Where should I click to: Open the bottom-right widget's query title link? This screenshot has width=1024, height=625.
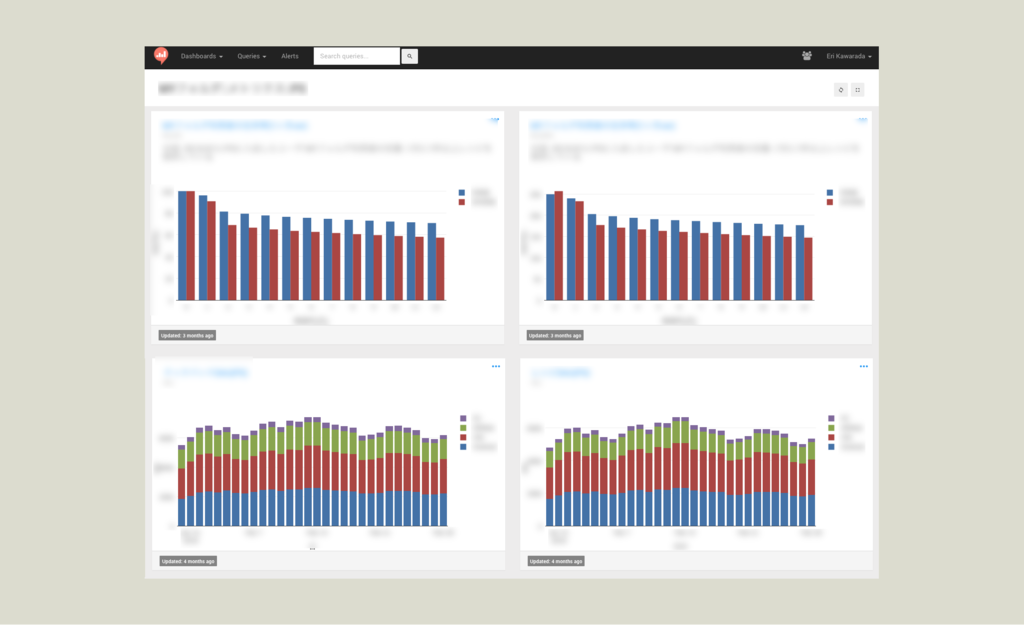pyautogui.click(x=560, y=373)
